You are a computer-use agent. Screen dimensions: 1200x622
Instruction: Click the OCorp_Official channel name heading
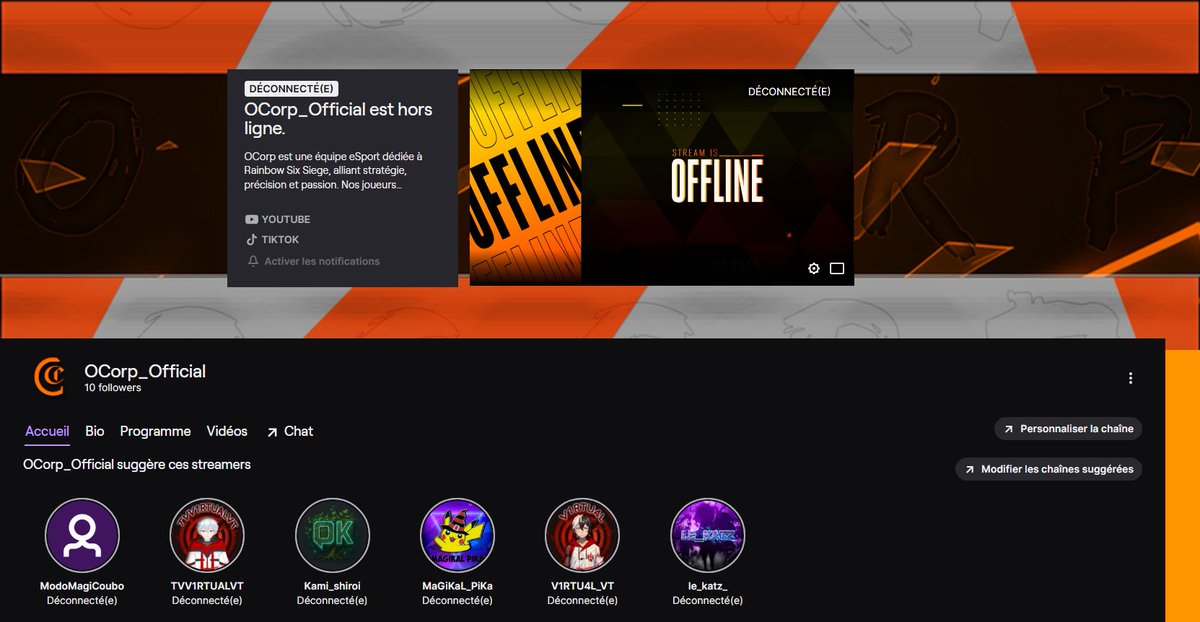[x=145, y=371]
